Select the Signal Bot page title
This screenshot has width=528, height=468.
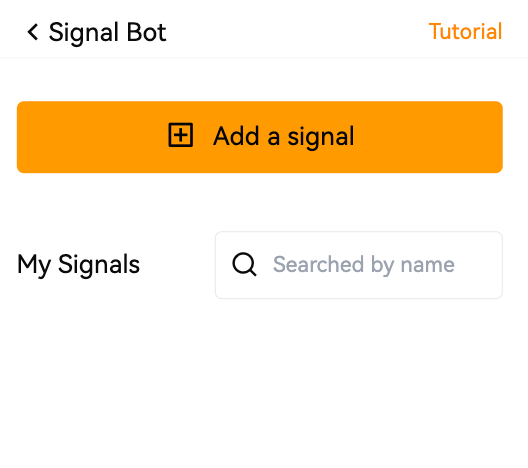[107, 33]
